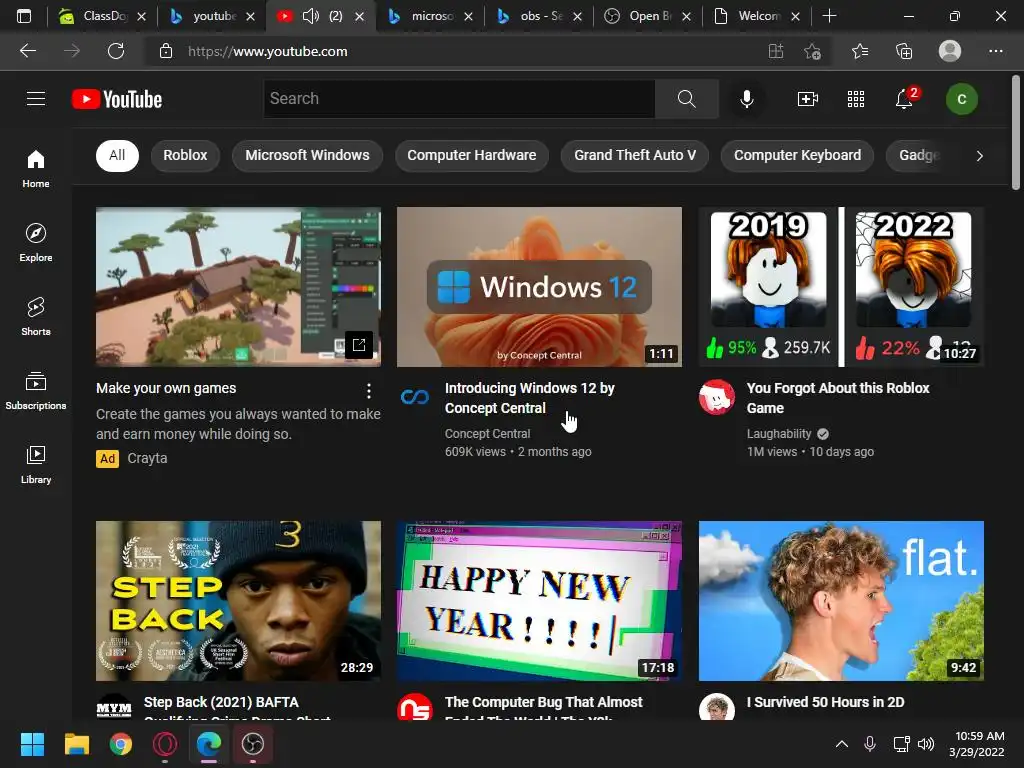Image resolution: width=1024 pixels, height=768 pixels.
Task: Click the search magnifier button
Action: [x=686, y=99]
